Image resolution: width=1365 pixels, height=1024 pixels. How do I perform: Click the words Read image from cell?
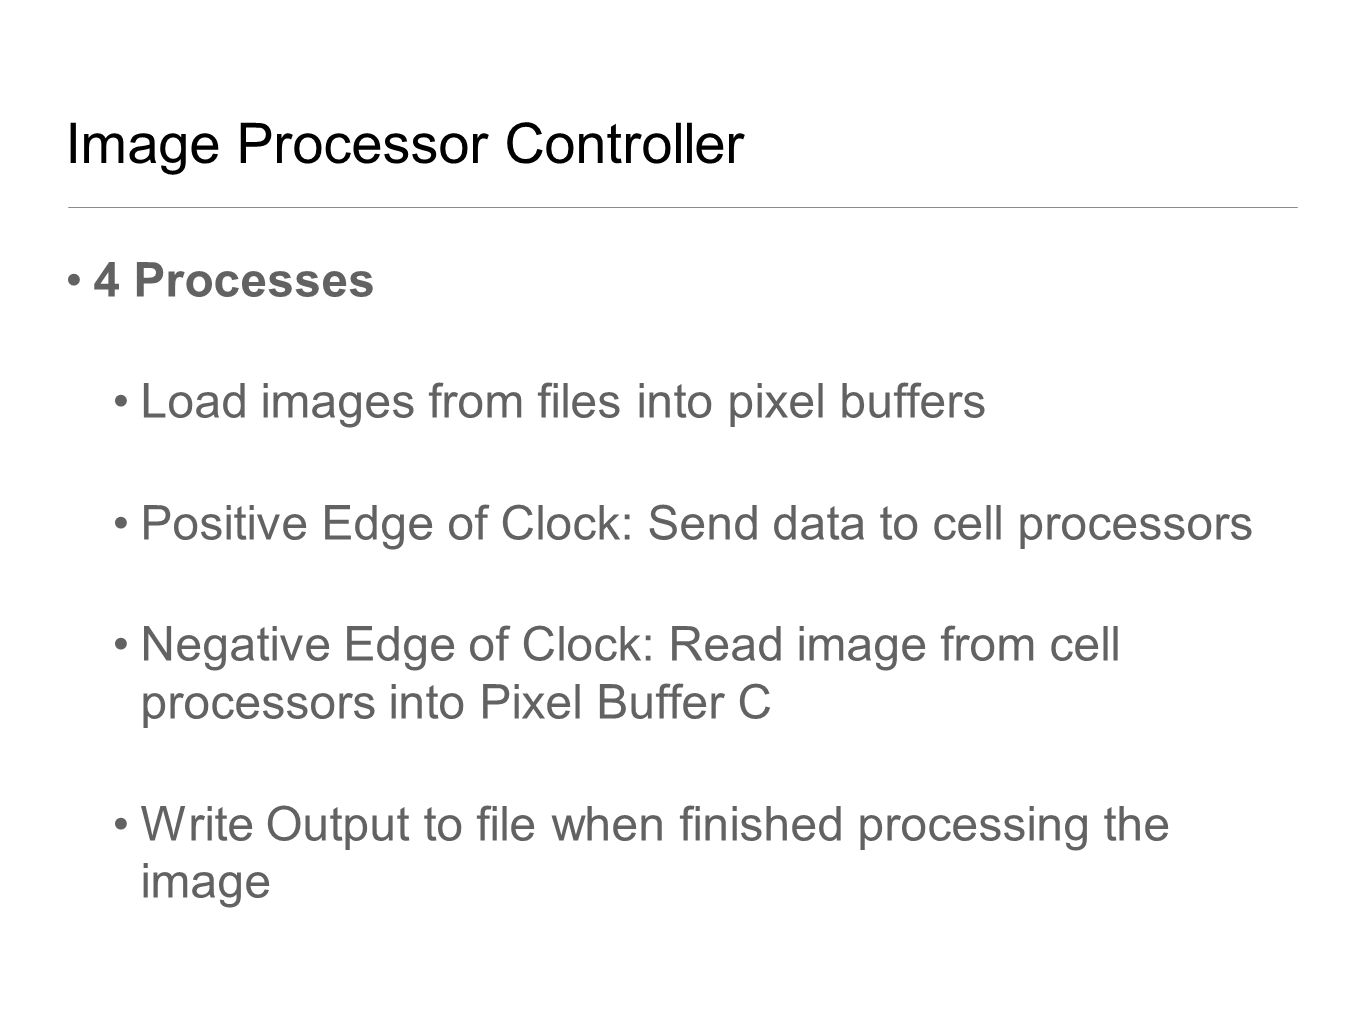pos(894,644)
